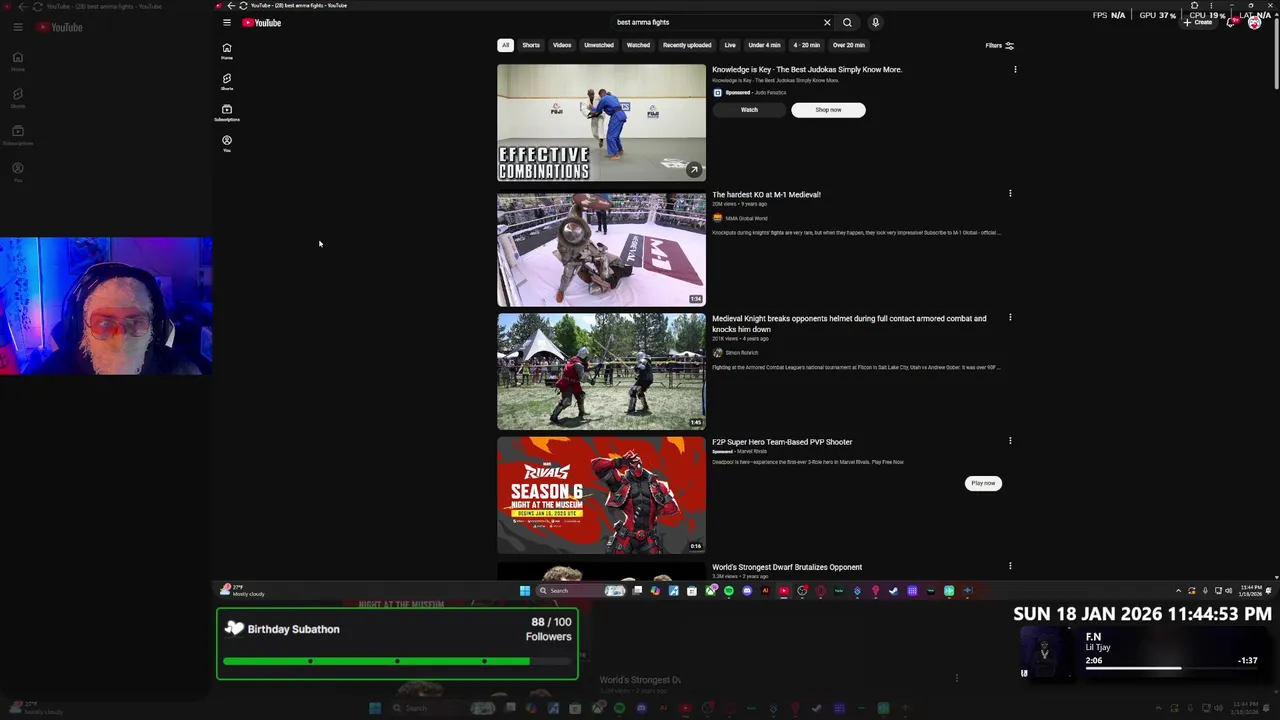Image resolution: width=1280 pixels, height=720 pixels.
Task: Select the Over 20 min filter chip
Action: (x=849, y=45)
